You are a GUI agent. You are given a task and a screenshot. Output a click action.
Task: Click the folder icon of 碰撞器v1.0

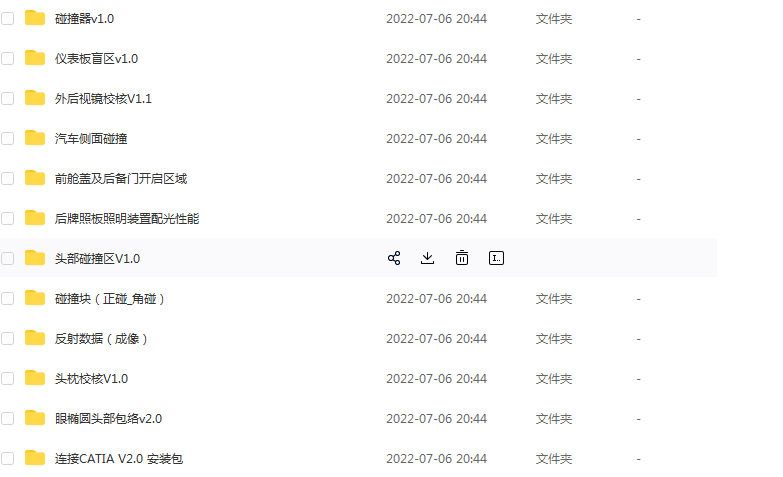(x=35, y=18)
